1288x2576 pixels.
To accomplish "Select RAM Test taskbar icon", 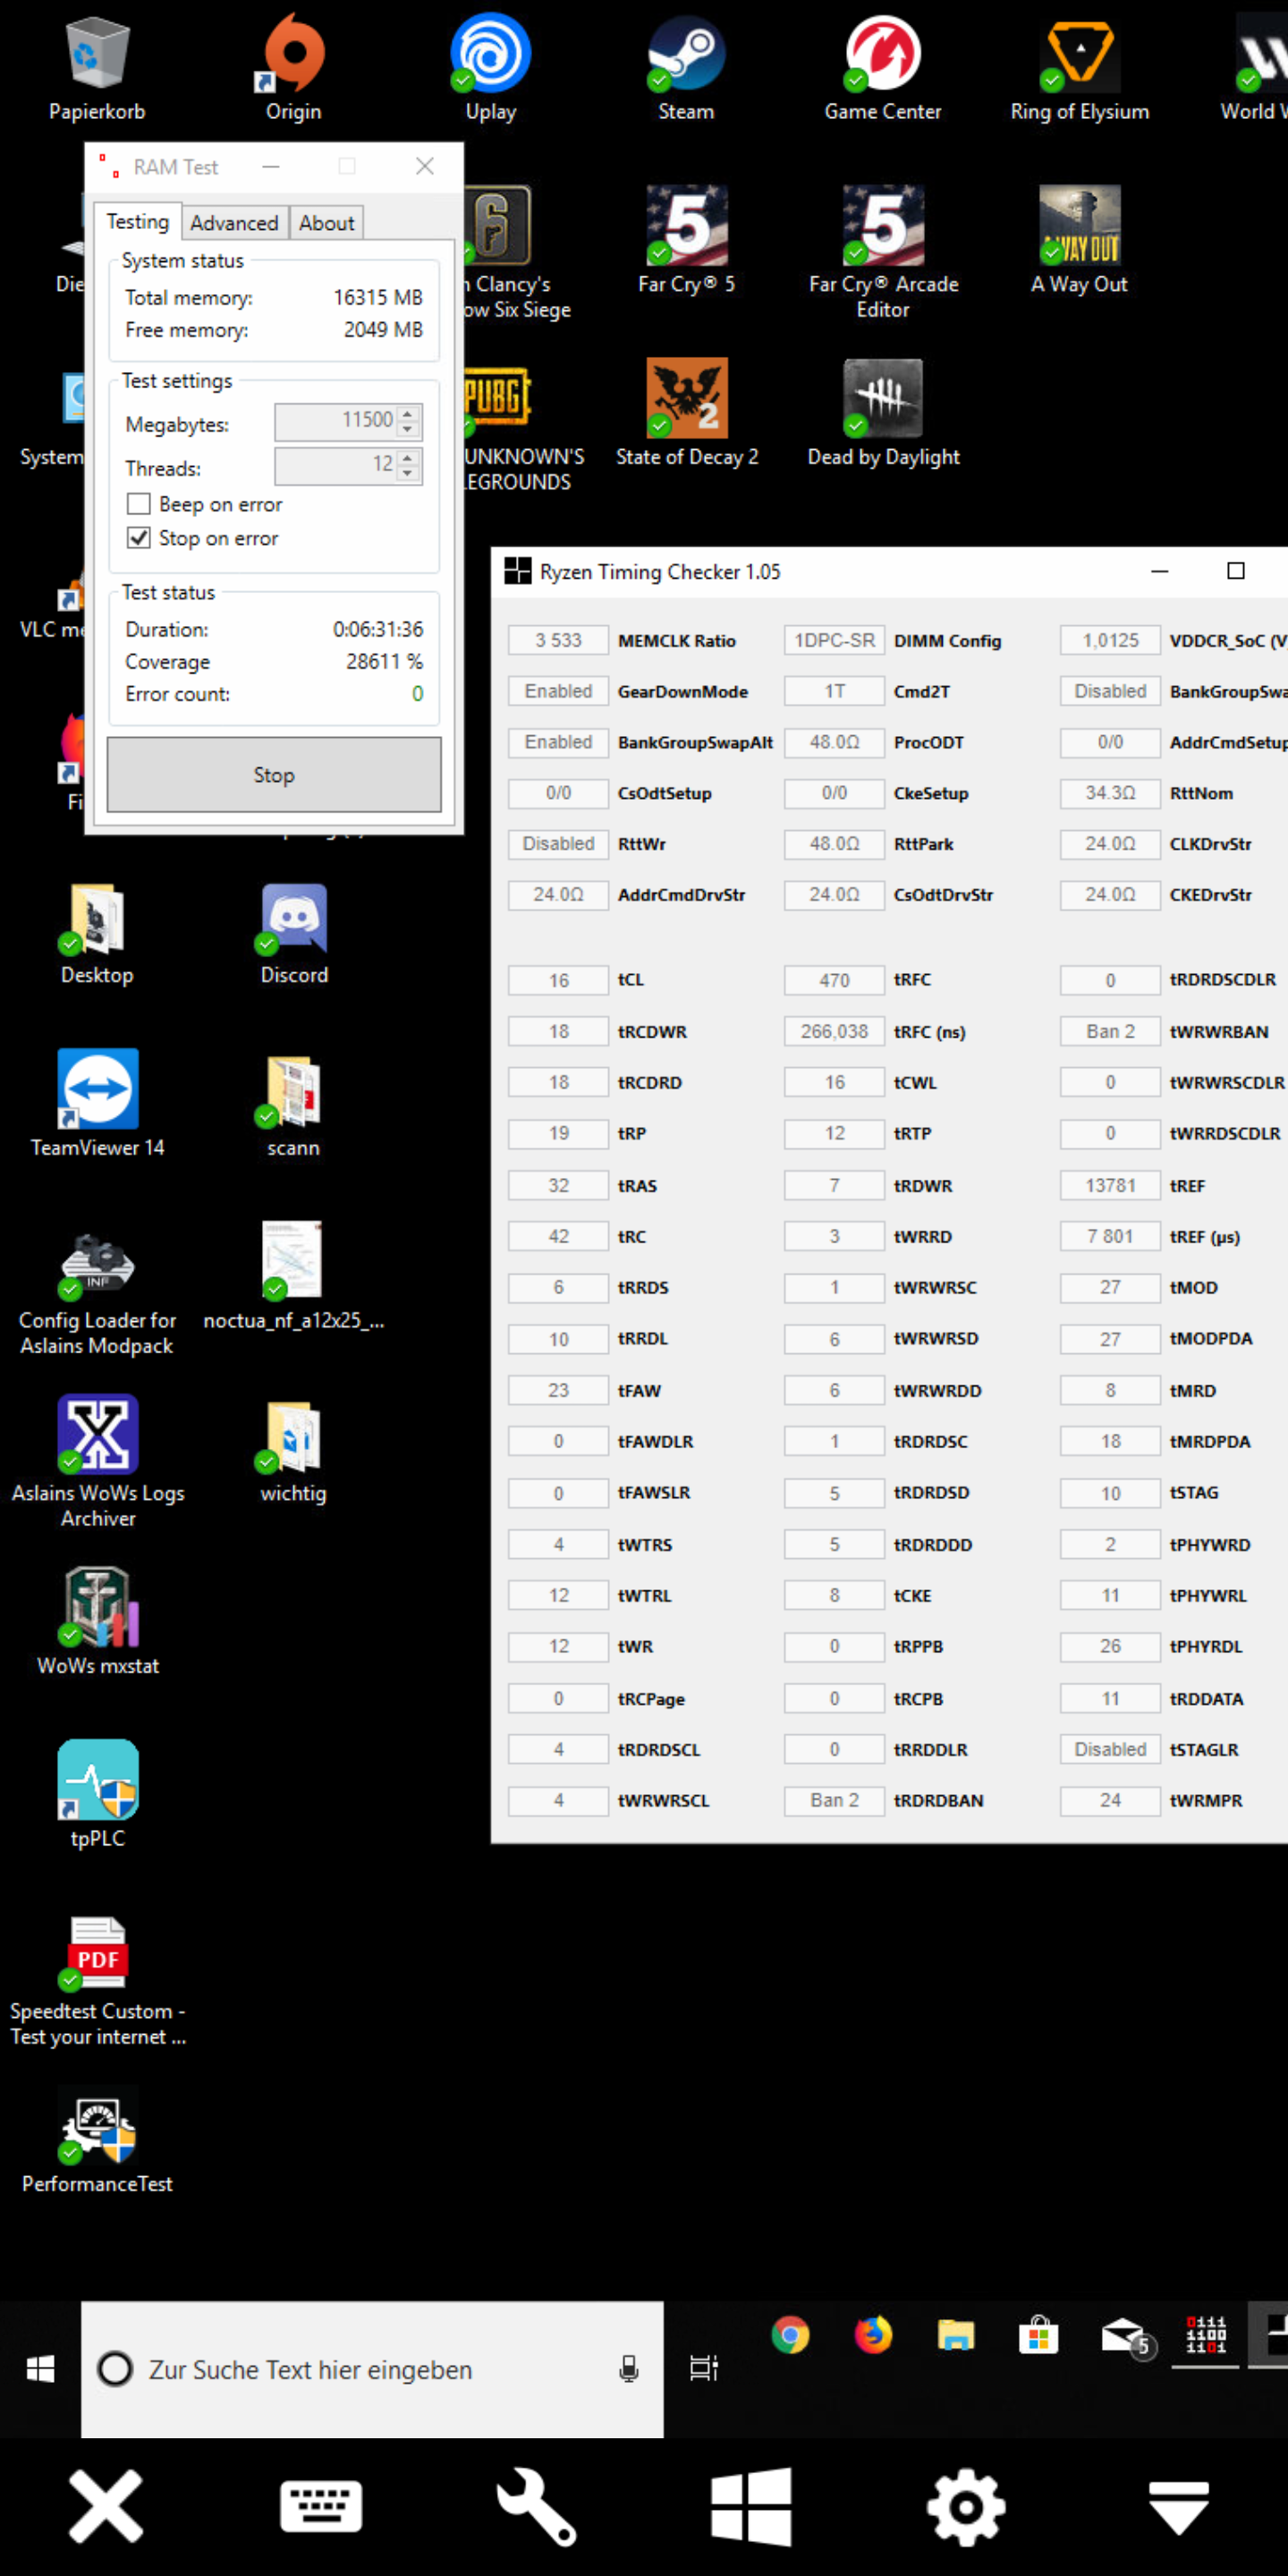I will (x=1205, y=2335).
